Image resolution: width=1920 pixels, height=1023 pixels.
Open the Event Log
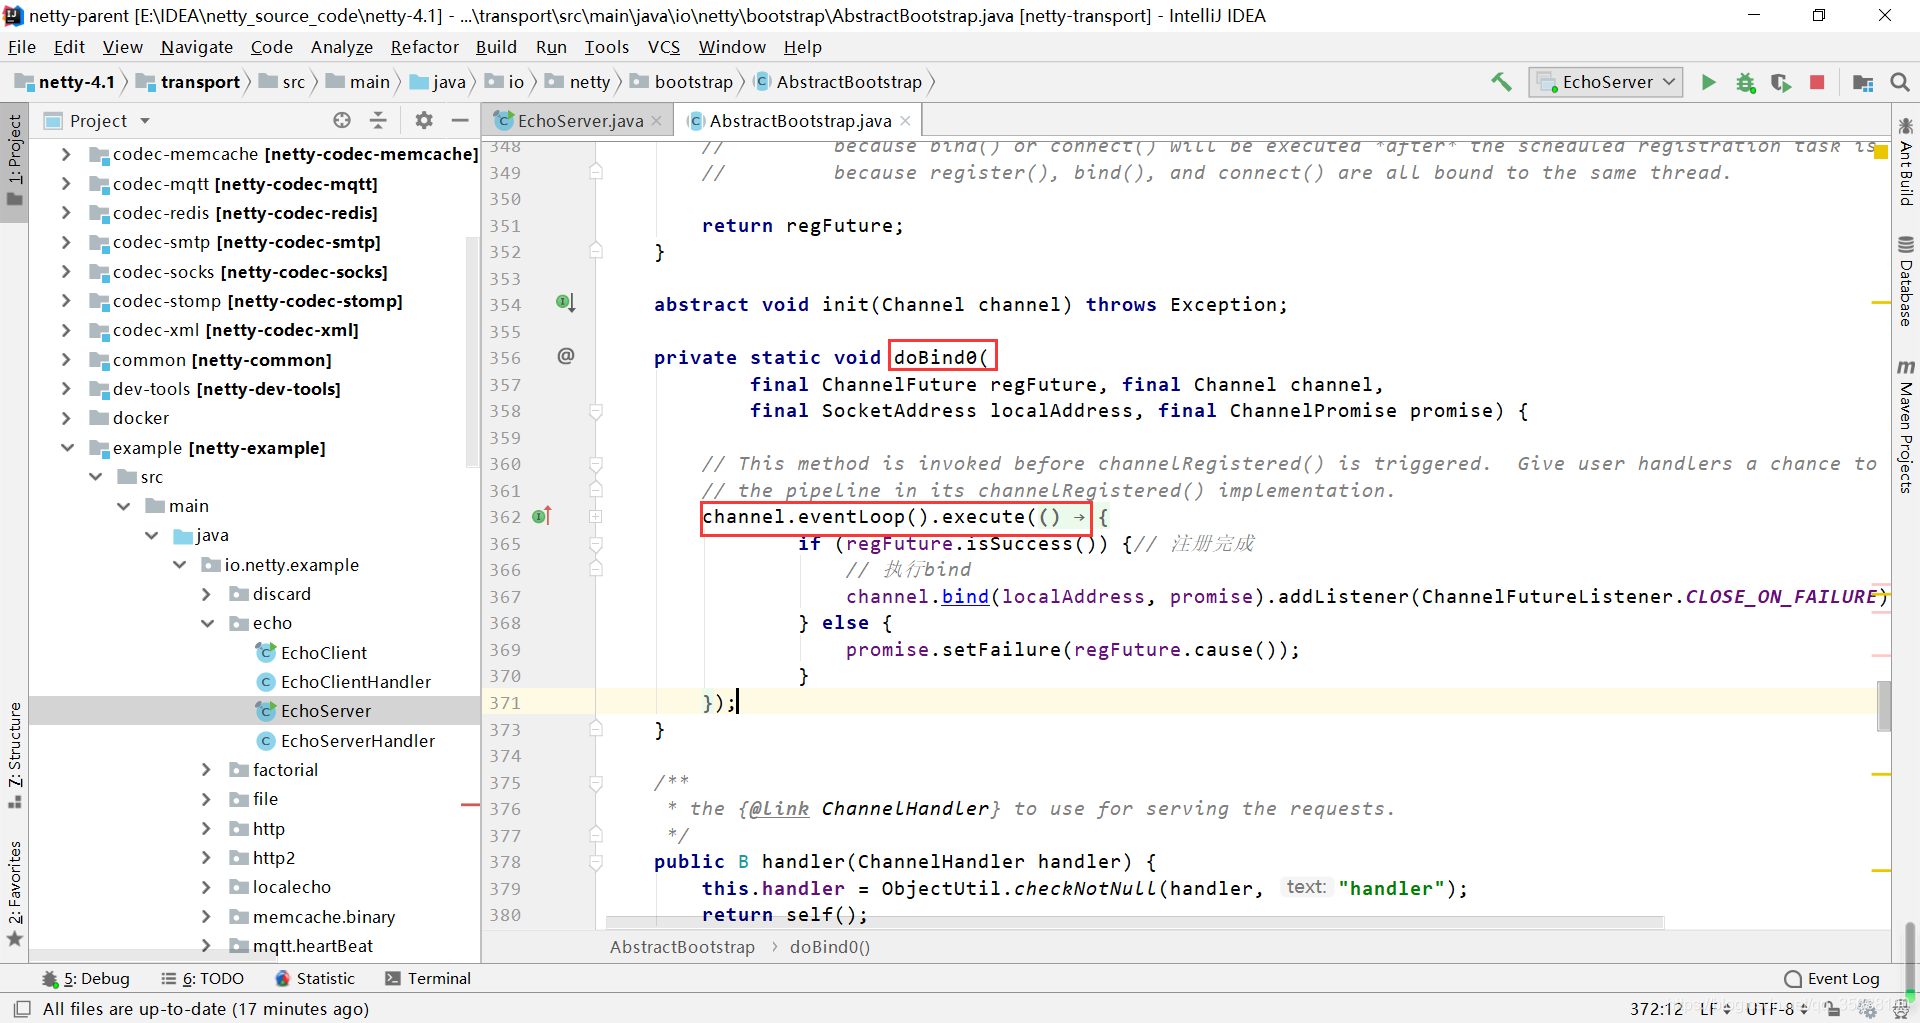click(1832, 979)
